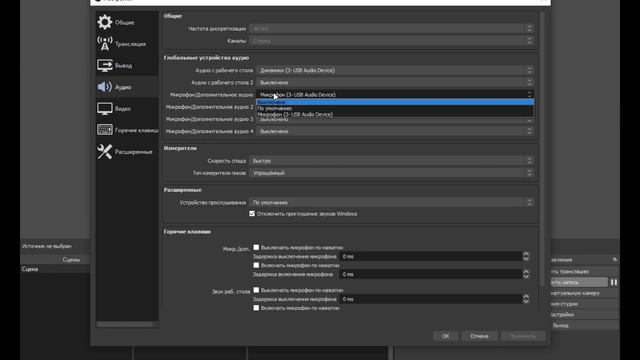Viewport: 640px width, 360px height.
Task: Click the Применить button
Action: 523,336
